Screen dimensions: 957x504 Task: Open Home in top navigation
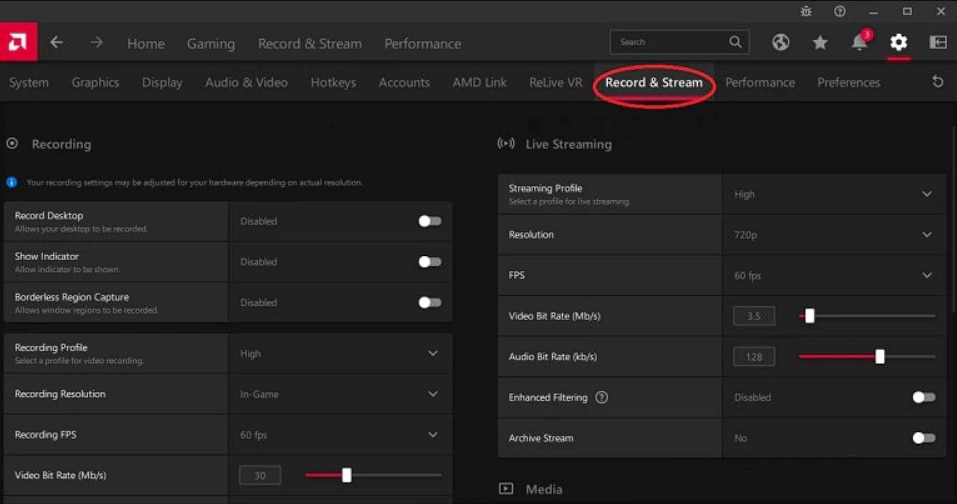[146, 43]
